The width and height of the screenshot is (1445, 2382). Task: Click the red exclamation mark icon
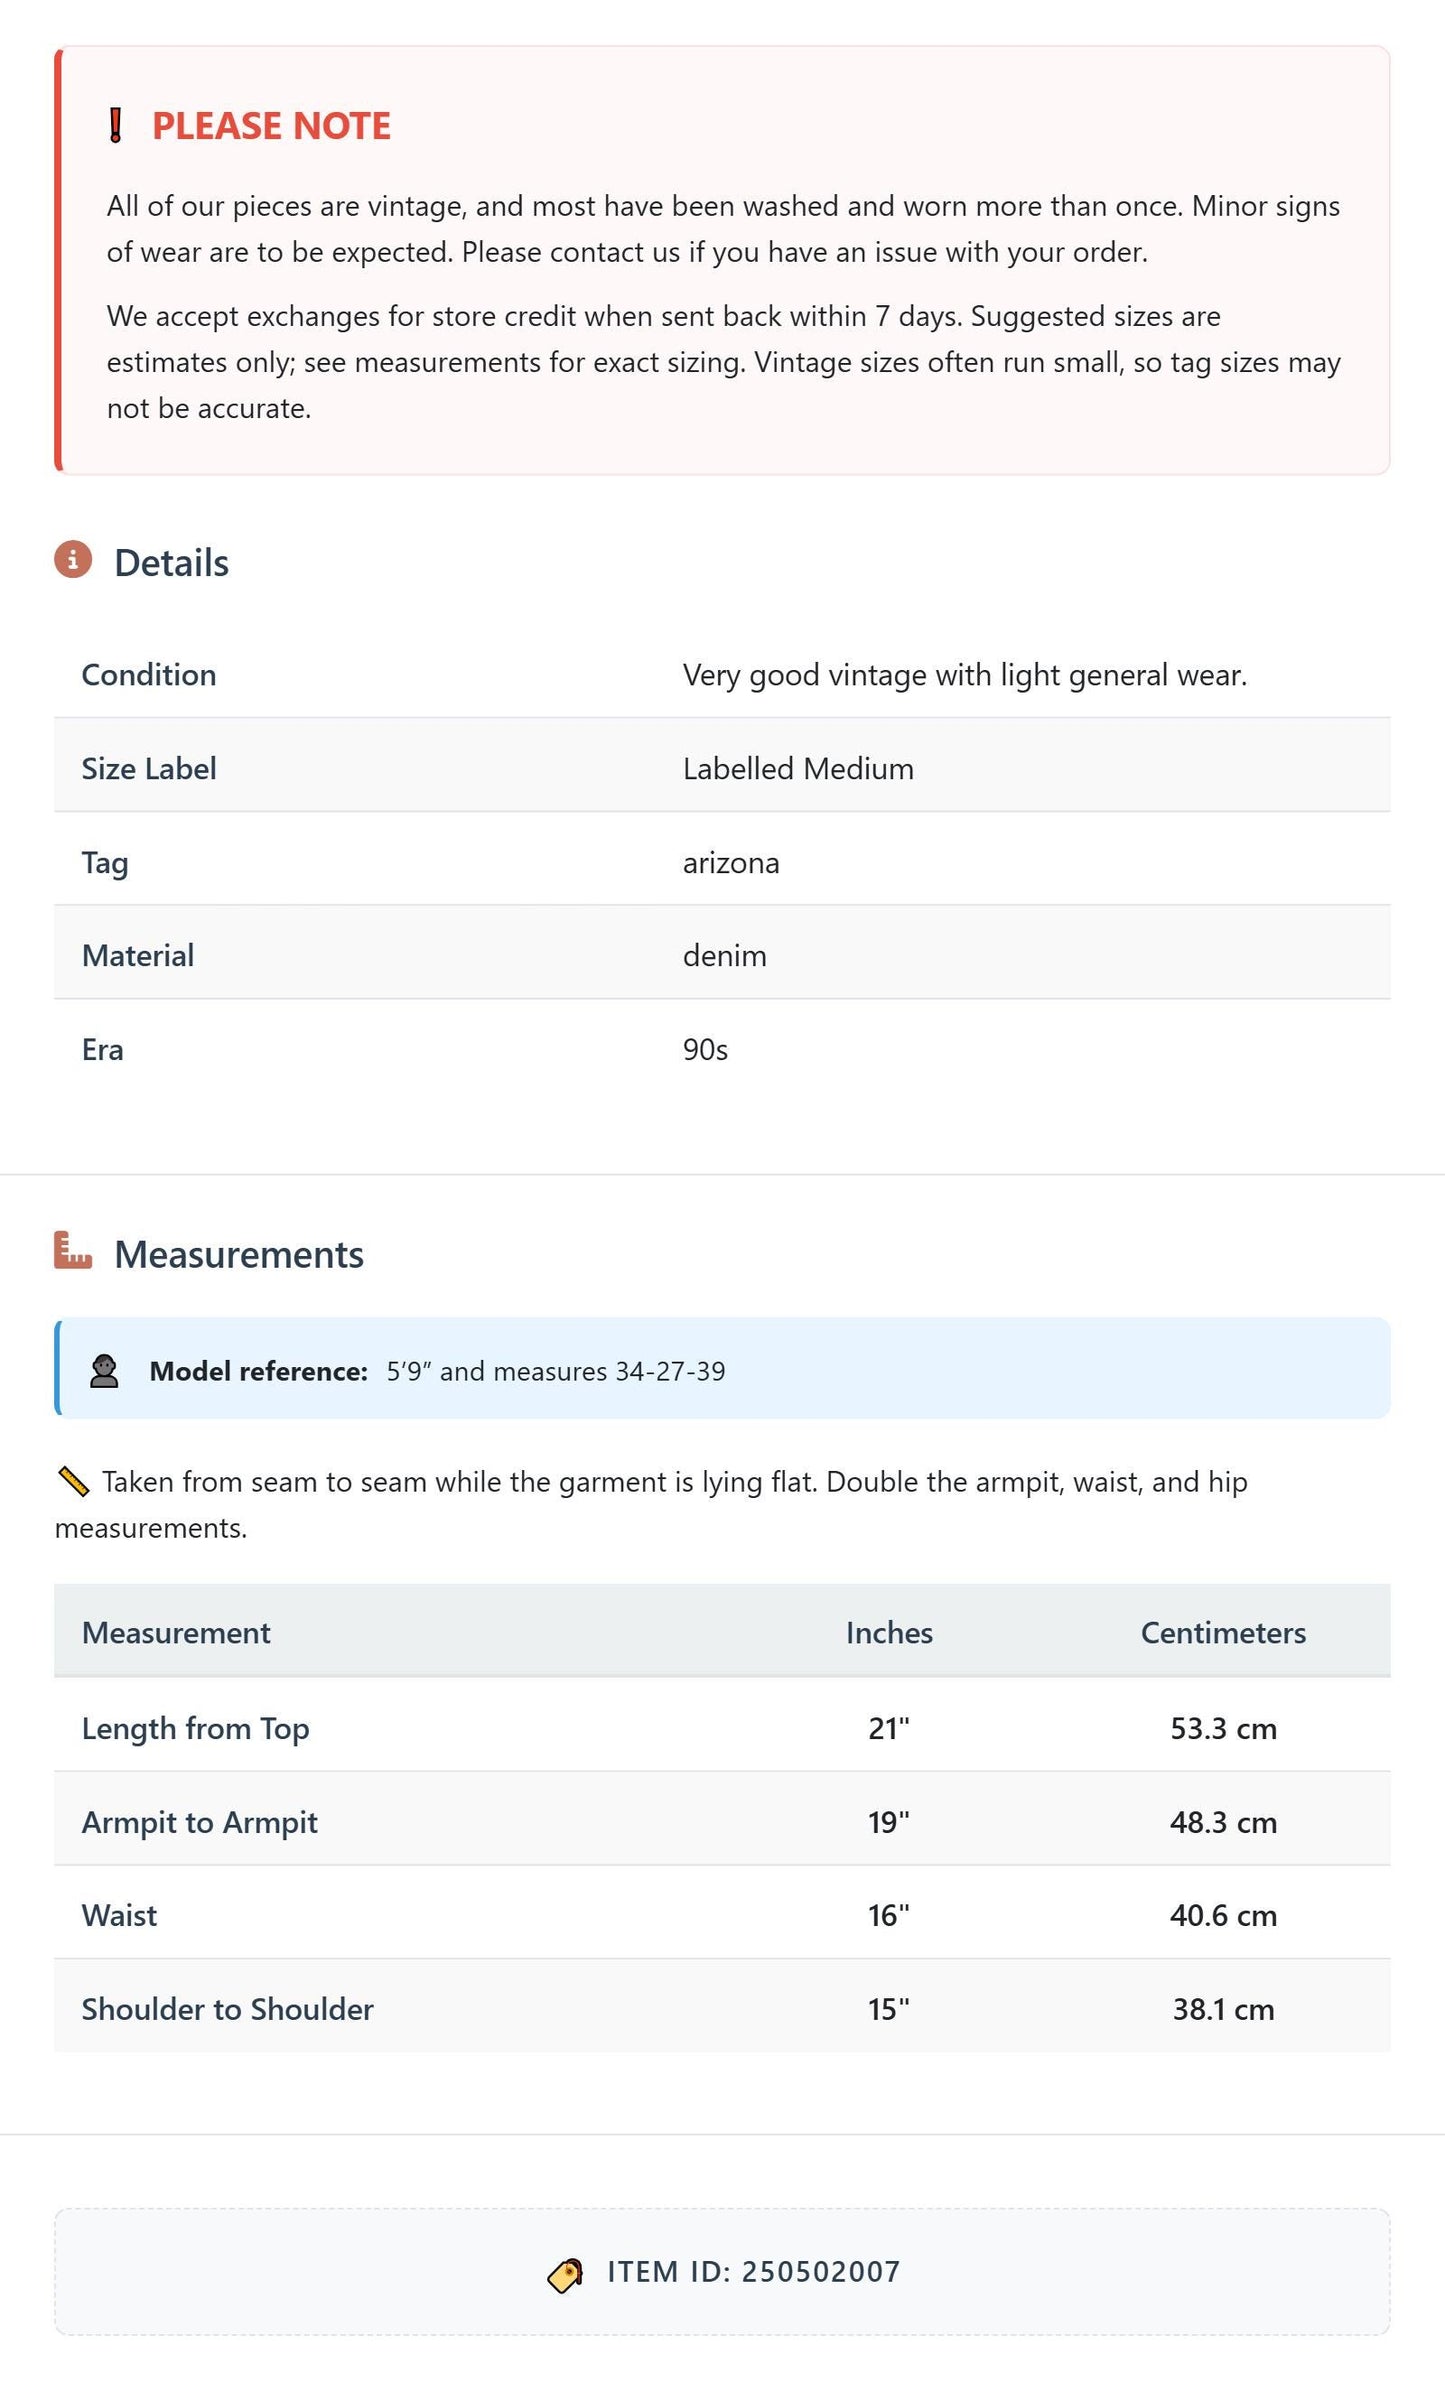116,126
